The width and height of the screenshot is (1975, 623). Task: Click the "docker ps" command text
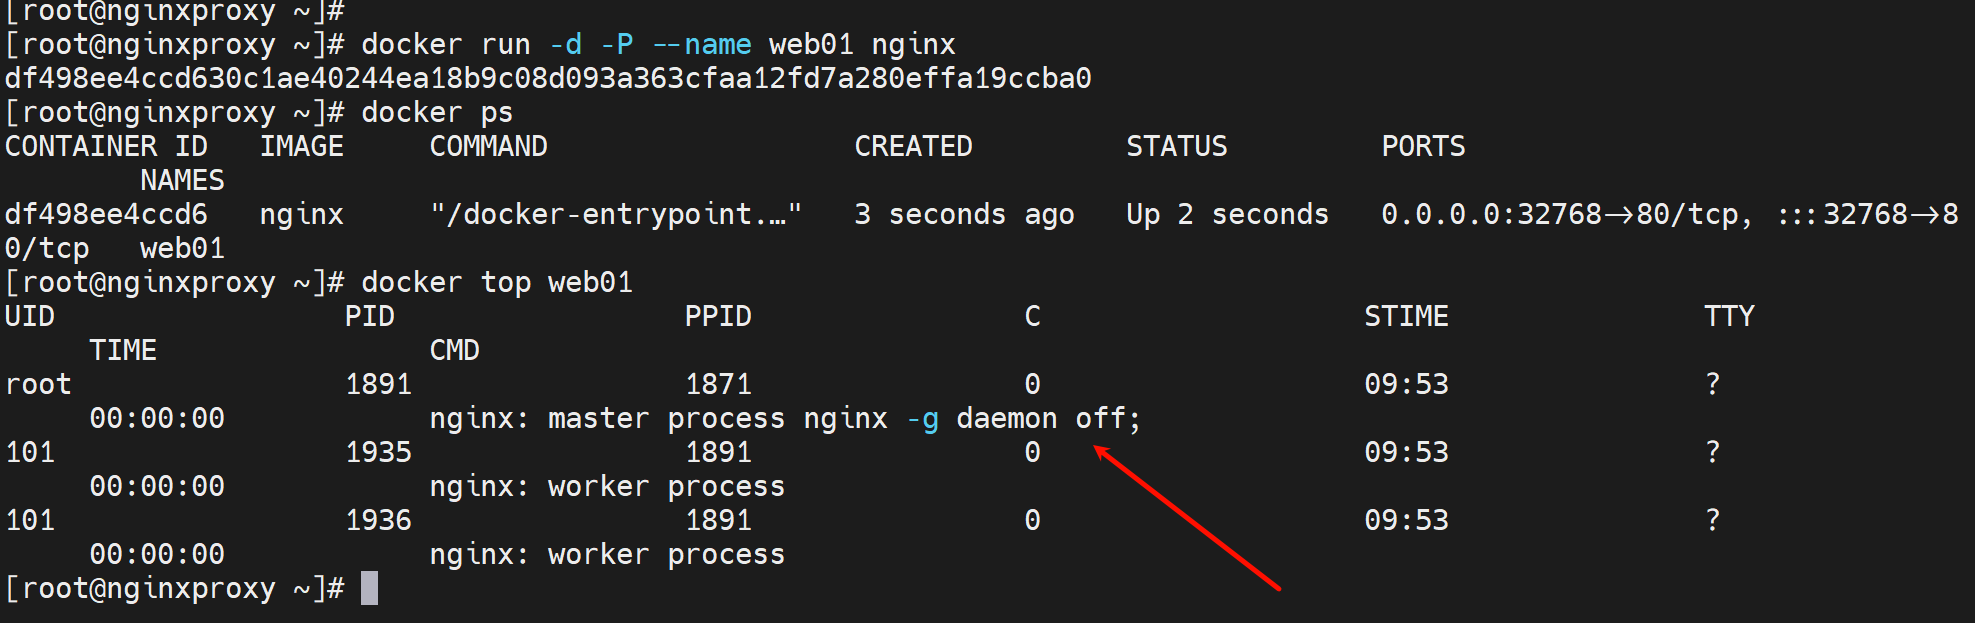(437, 112)
